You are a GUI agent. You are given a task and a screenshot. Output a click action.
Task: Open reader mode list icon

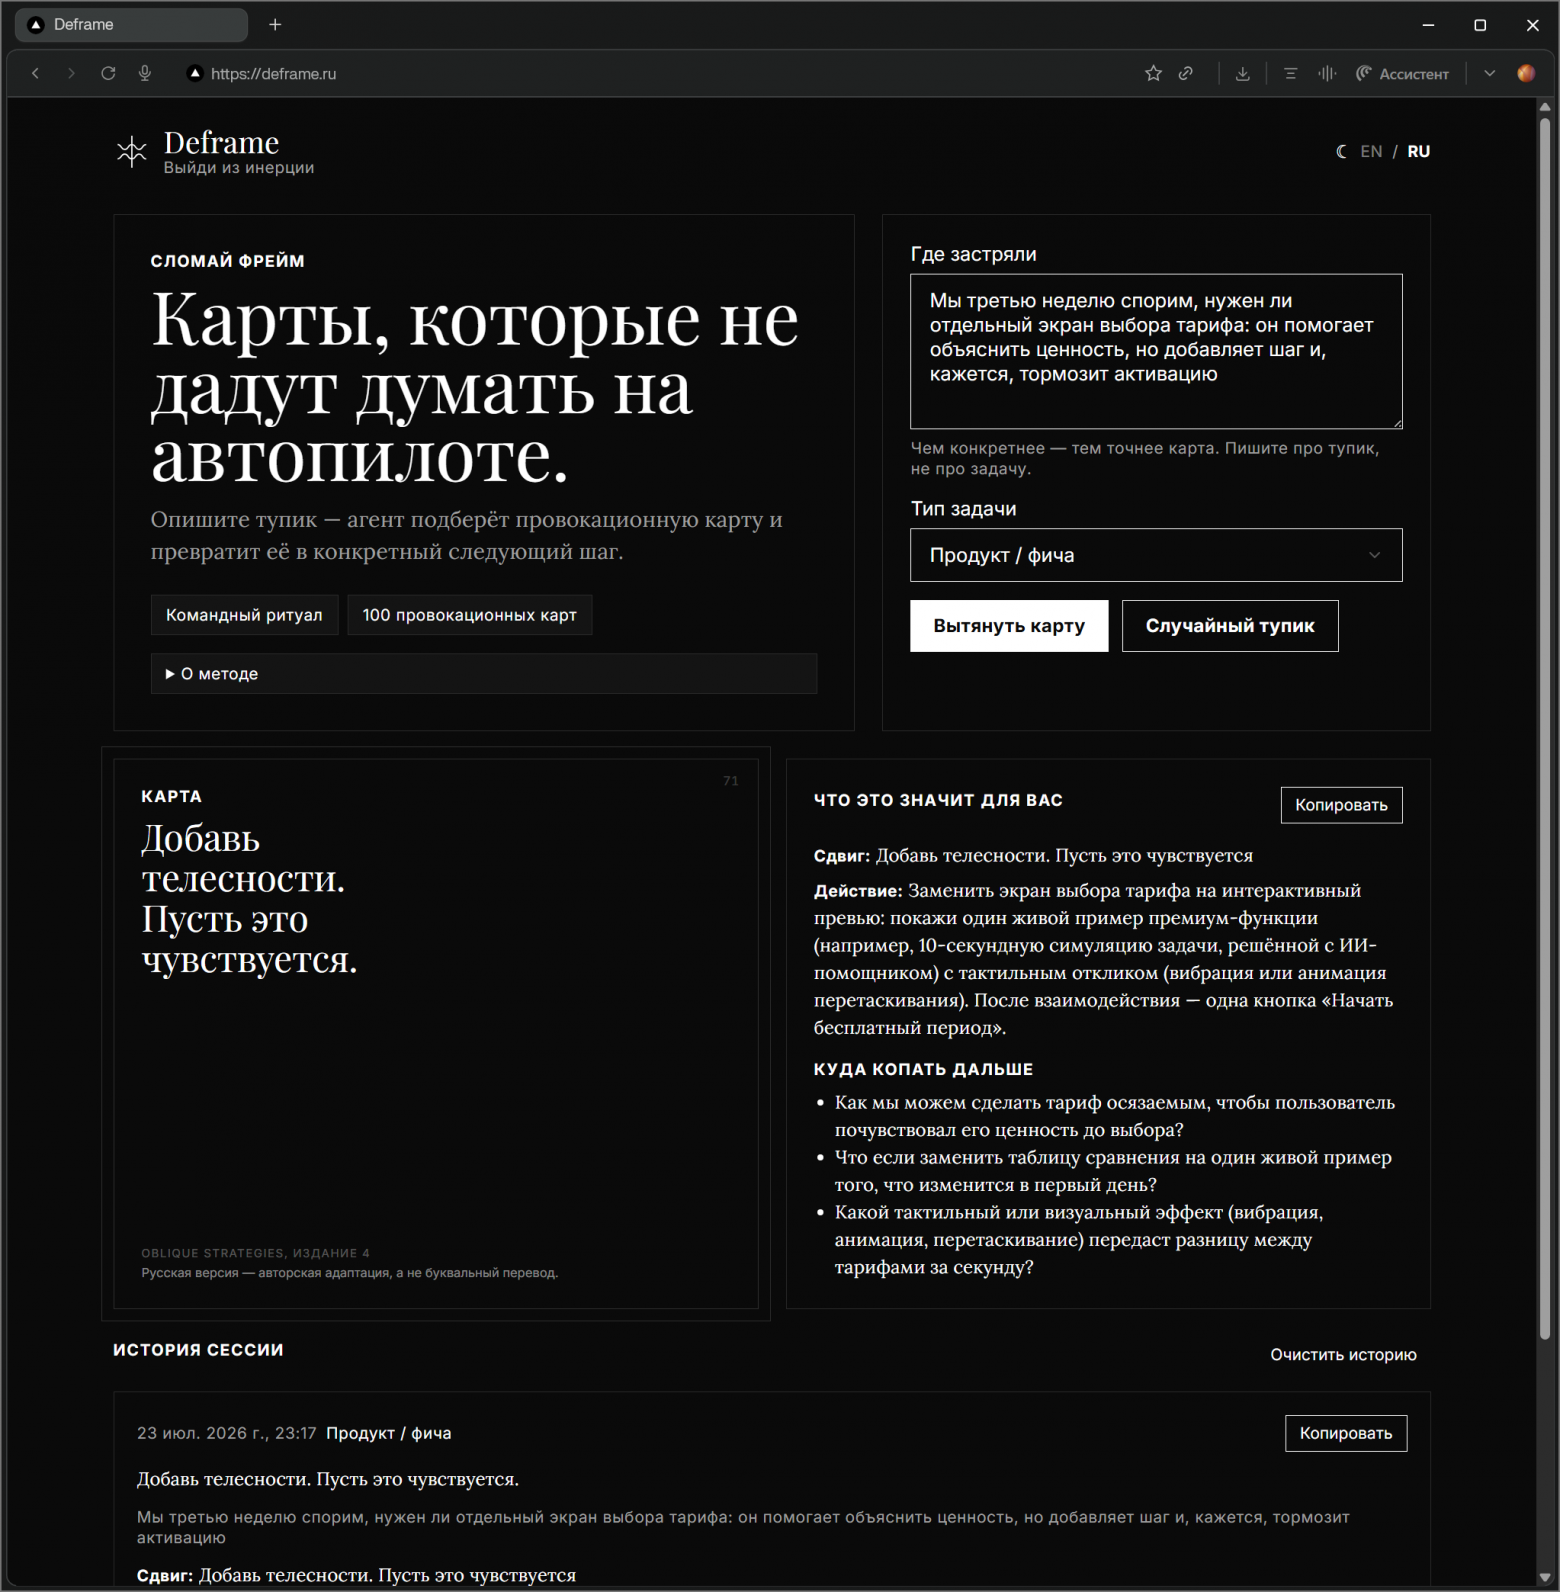[1290, 73]
